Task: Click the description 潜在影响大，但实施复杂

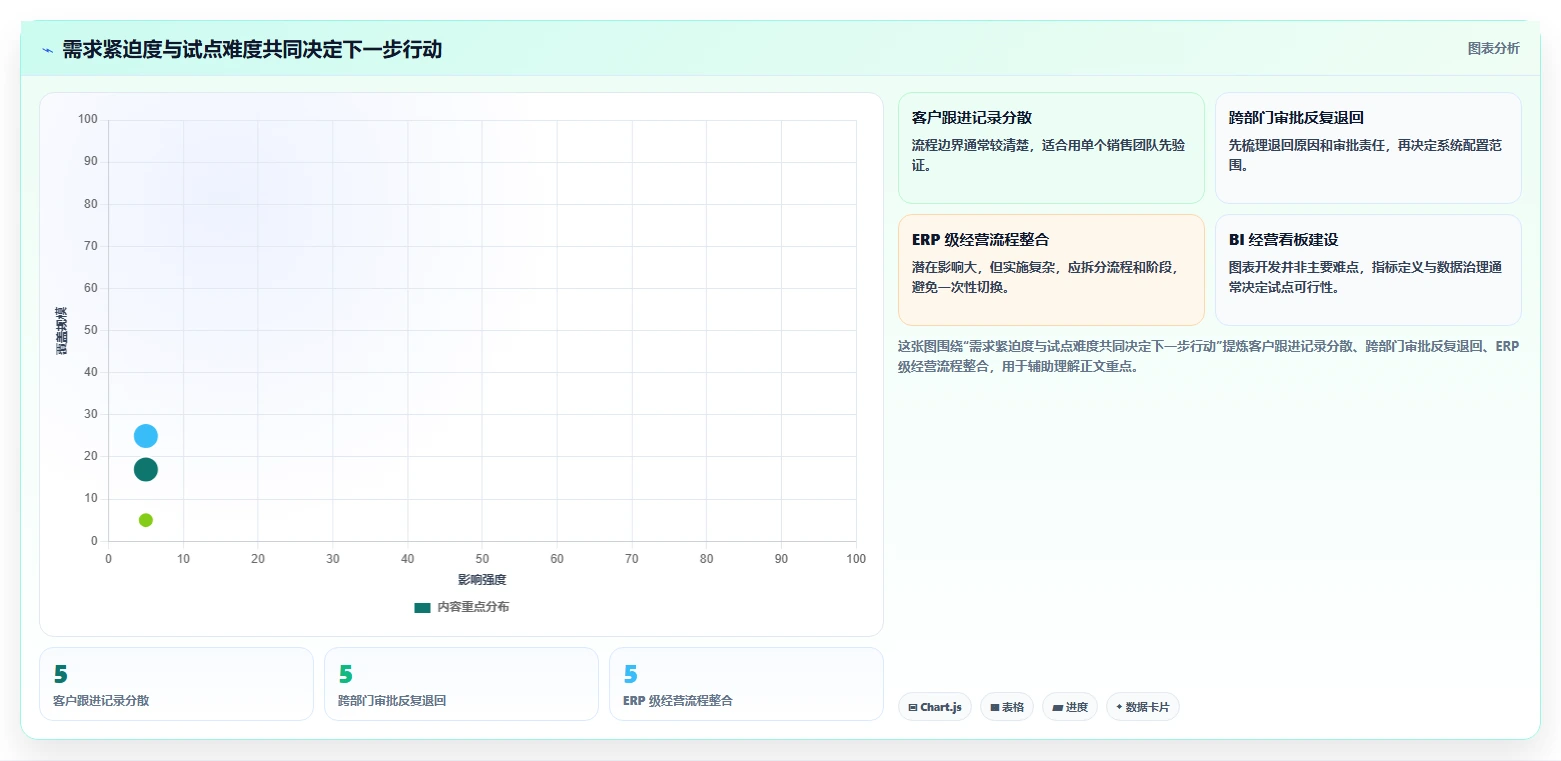Action: click(1046, 277)
